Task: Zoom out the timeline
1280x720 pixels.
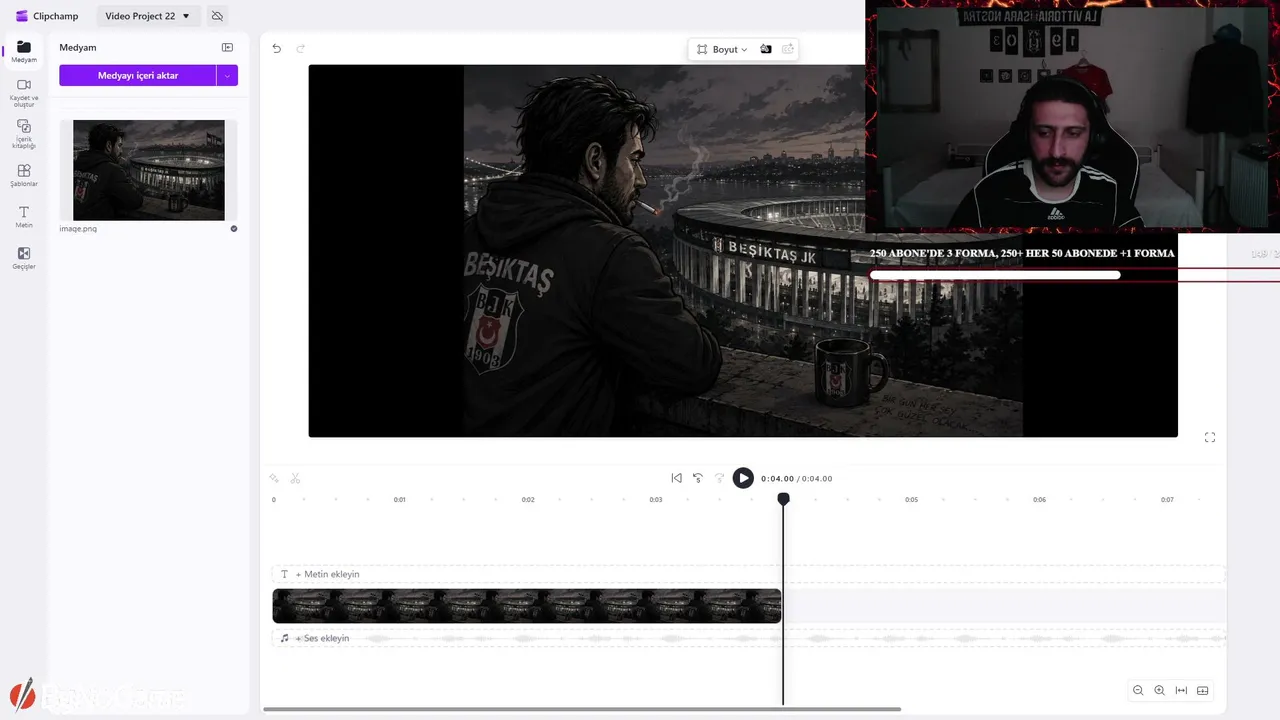Action: tap(1138, 690)
